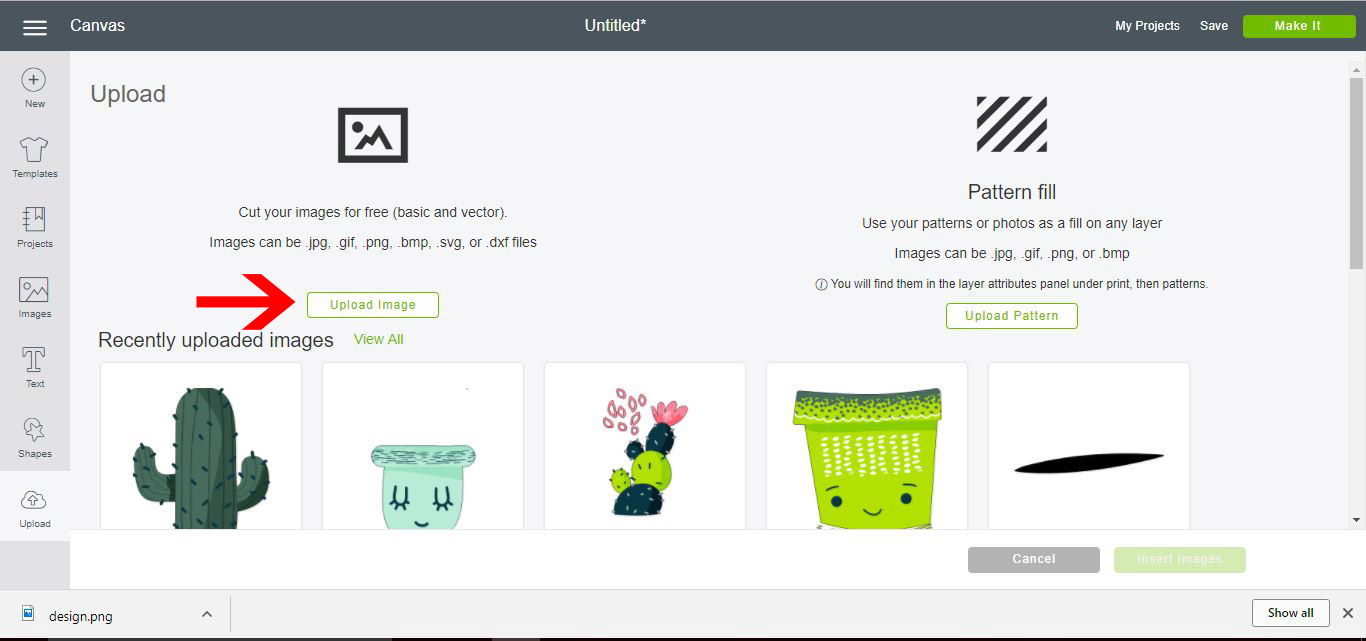Open the hamburger menu

35,27
